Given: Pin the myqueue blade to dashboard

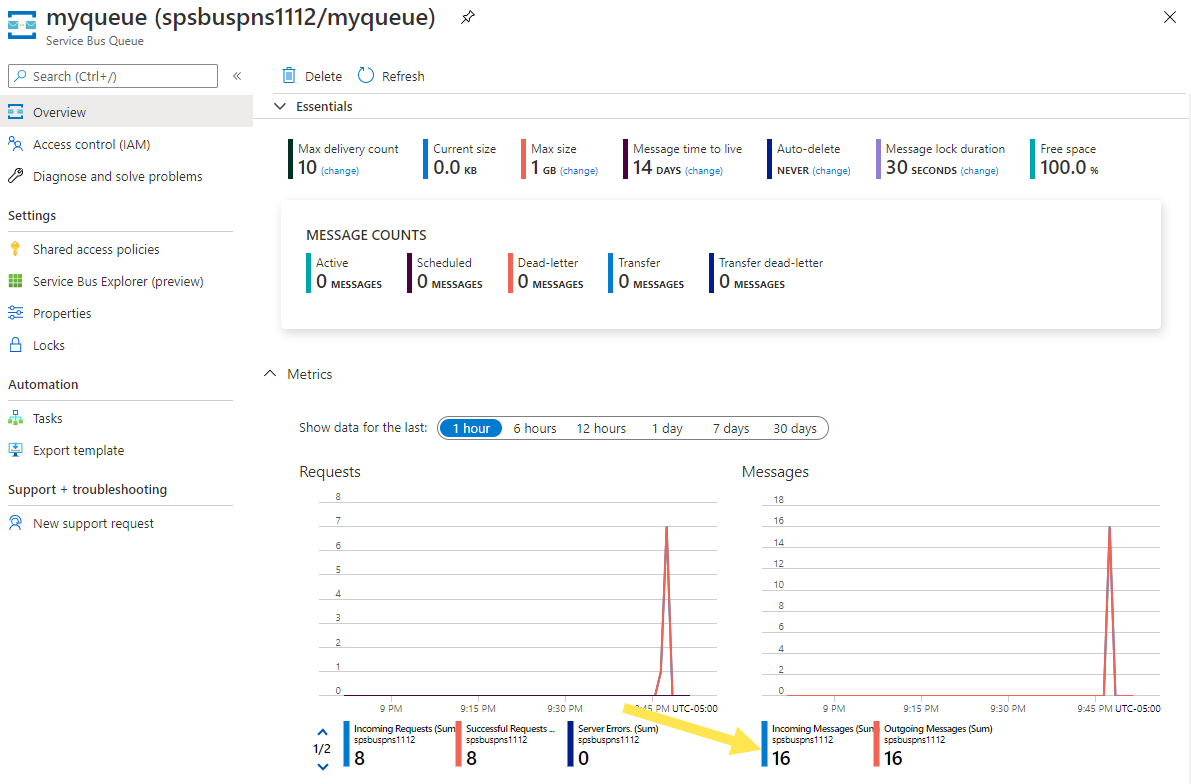Looking at the screenshot, I should pos(468,17).
